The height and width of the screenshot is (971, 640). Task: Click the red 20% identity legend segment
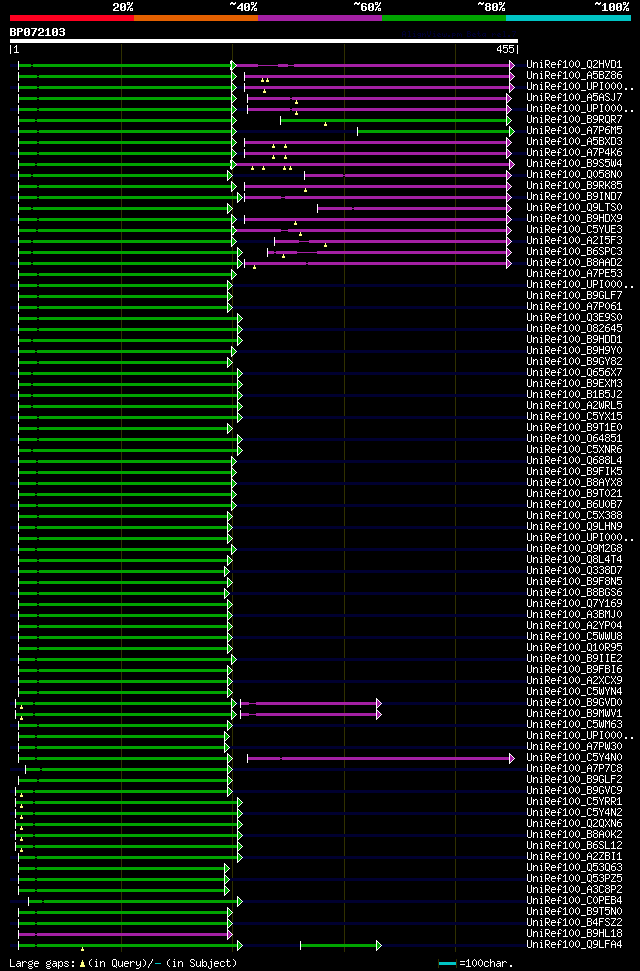pos(72,18)
